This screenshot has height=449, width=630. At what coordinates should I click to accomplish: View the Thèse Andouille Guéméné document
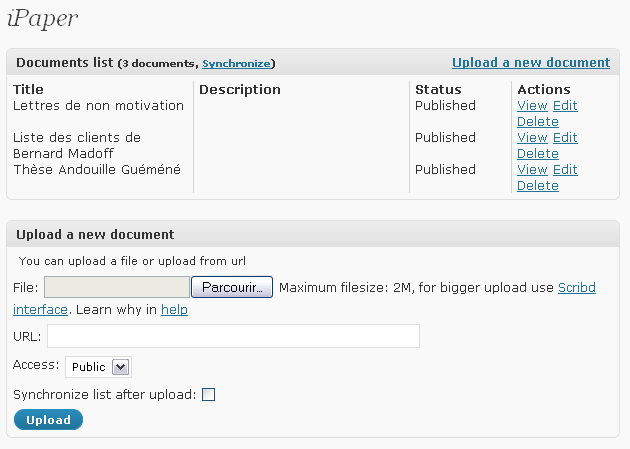pos(532,170)
